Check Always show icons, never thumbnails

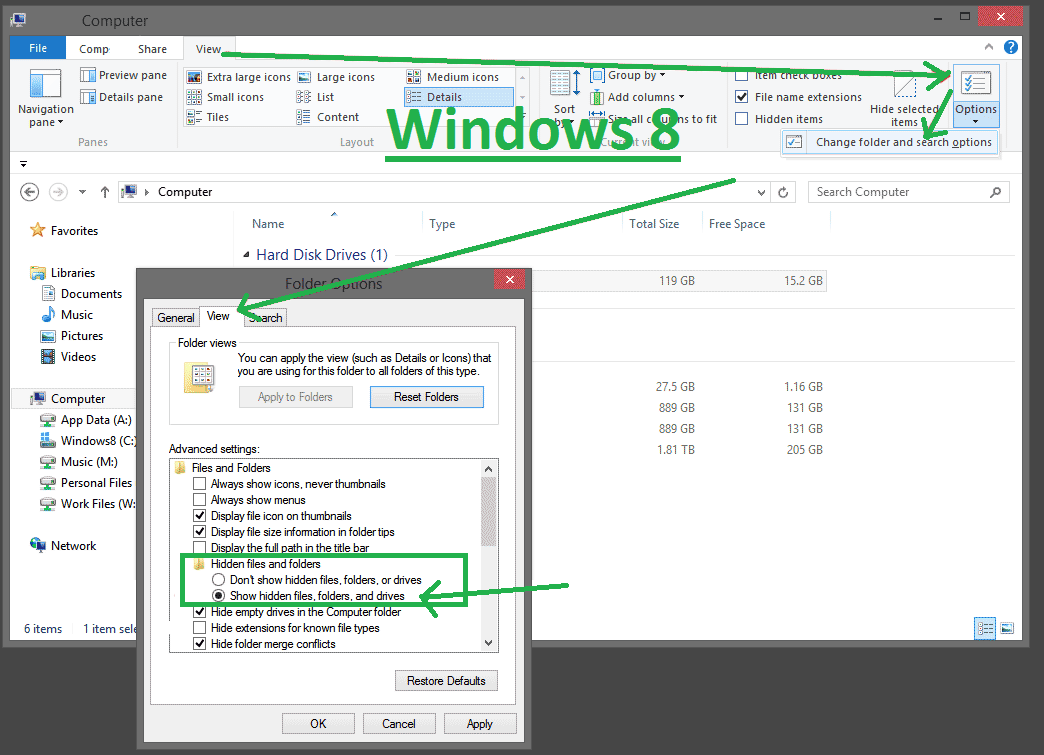tap(199, 484)
